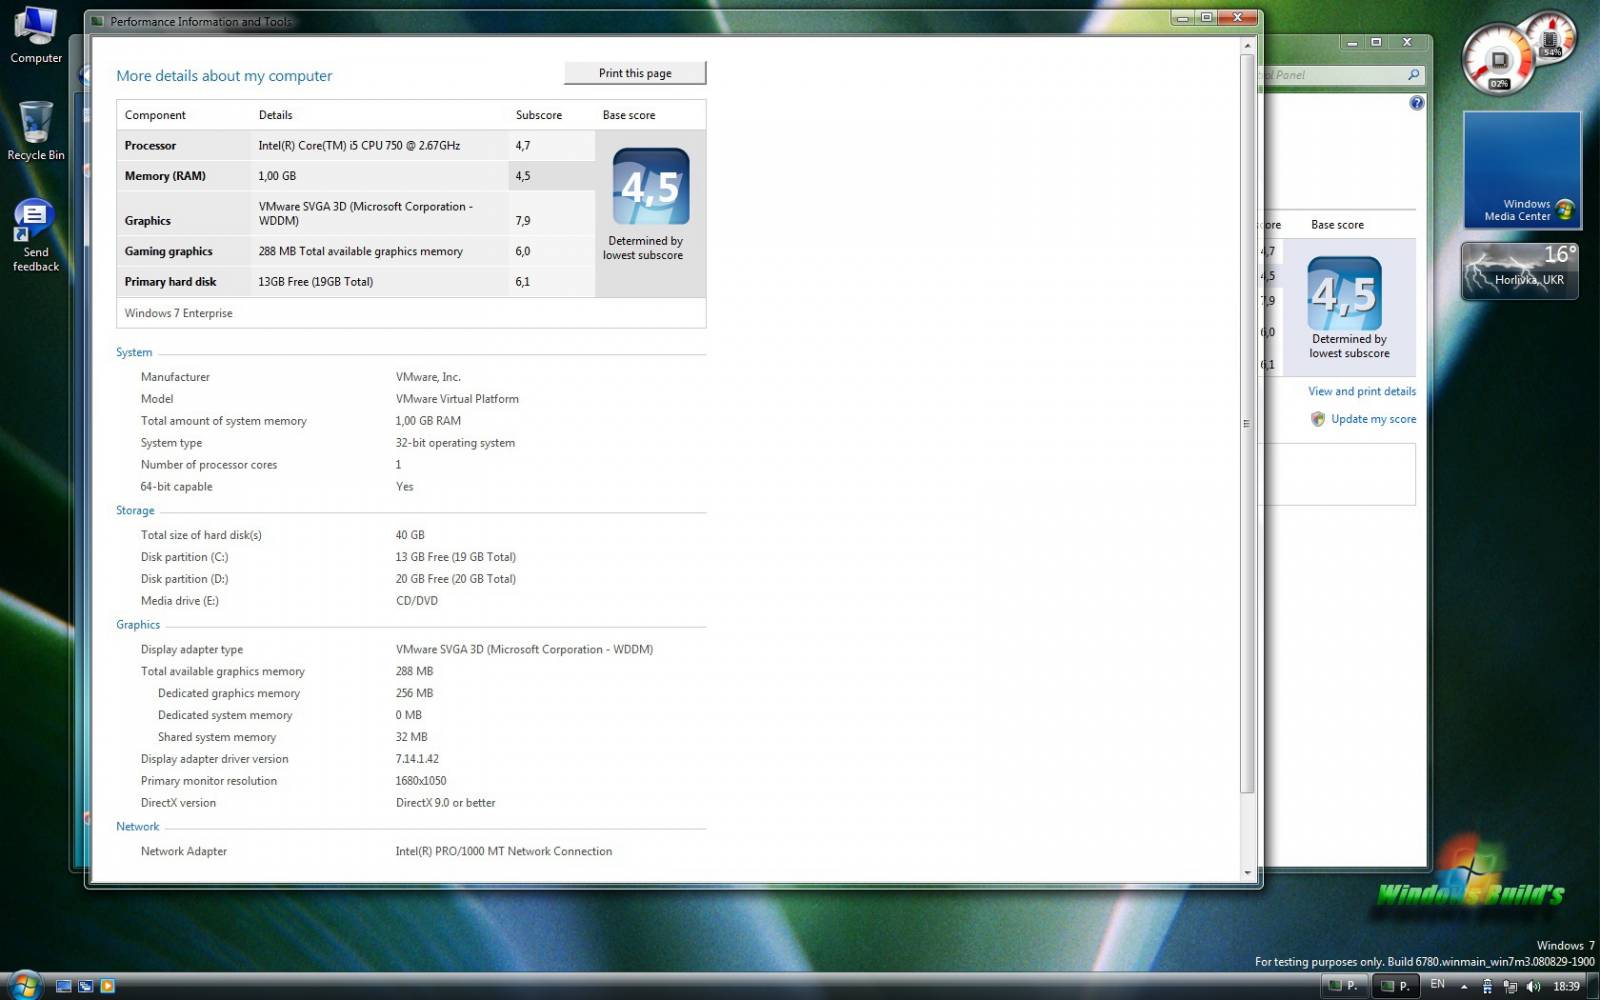Screen dimensions: 1600x1000
Task: Click the '13GB Free (19GB Total)' cell
Action: pyautogui.click(x=315, y=282)
